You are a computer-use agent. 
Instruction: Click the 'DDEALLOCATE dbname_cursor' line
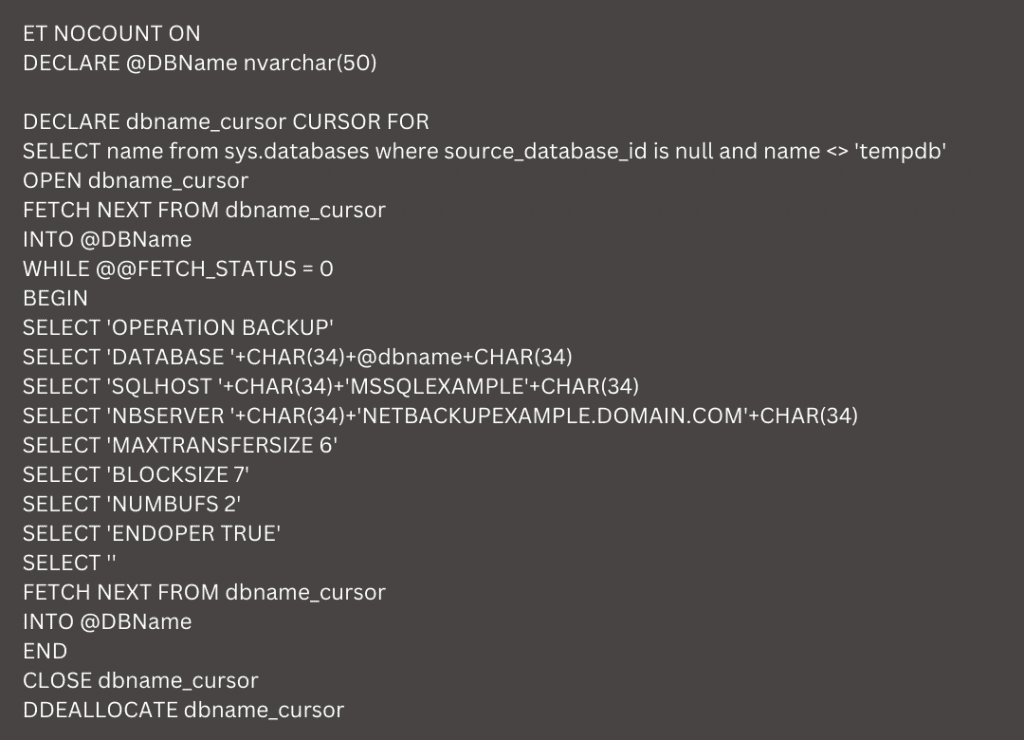(184, 710)
